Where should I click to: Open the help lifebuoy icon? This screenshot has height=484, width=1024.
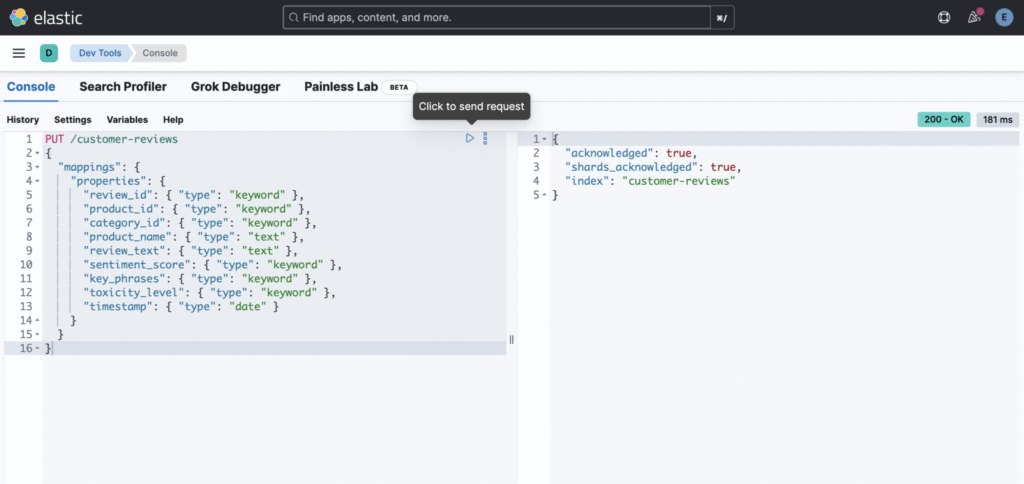pyautogui.click(x=943, y=17)
